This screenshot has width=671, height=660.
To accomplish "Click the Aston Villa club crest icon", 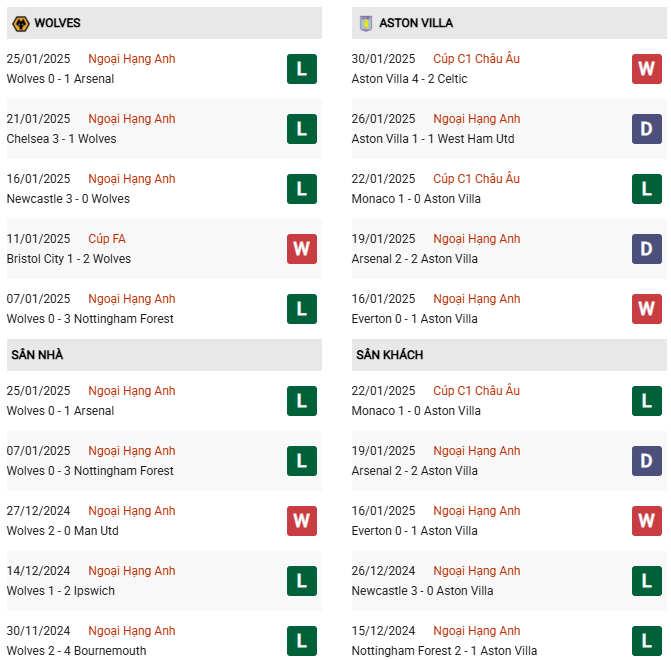I will (x=365, y=23).
